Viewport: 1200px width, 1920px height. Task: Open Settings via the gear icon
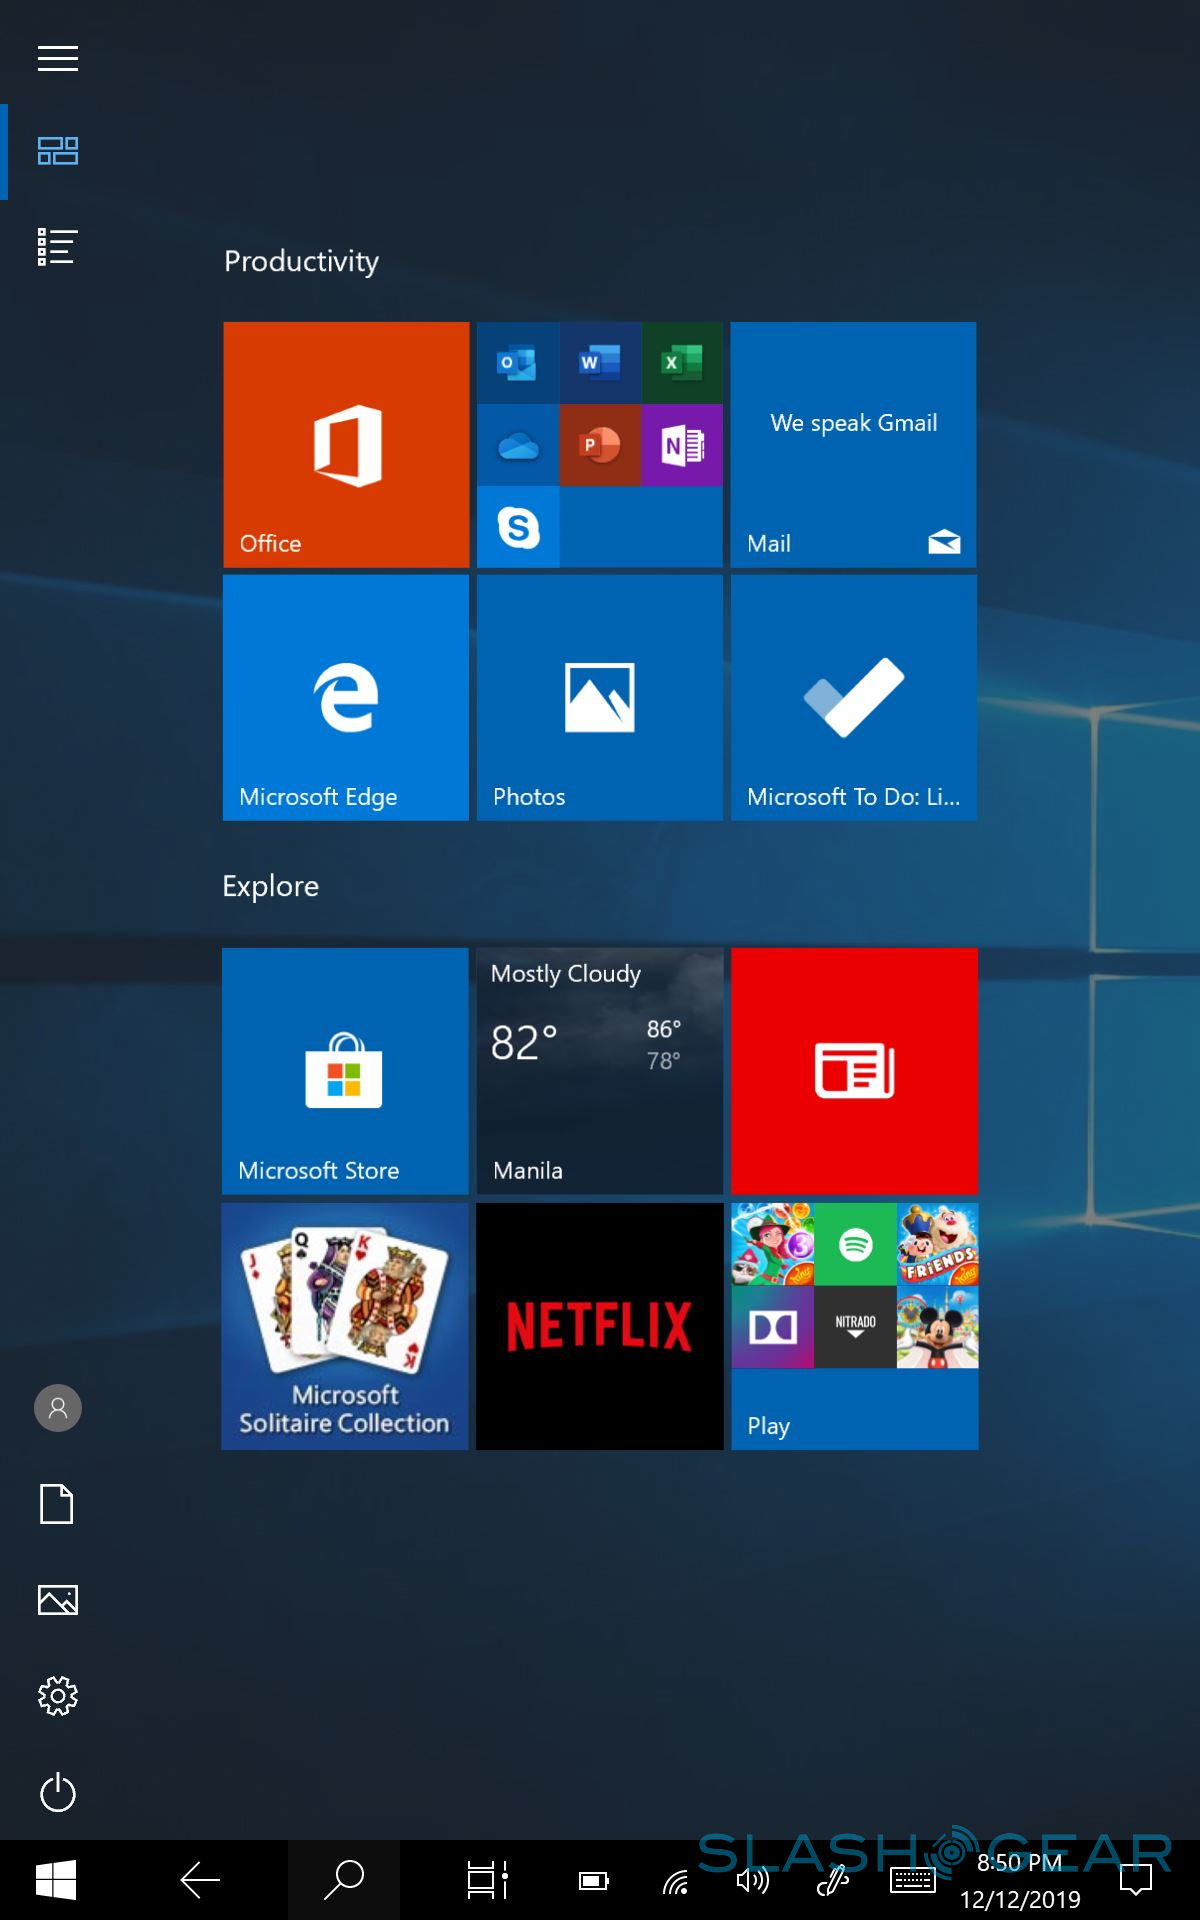[x=58, y=1696]
